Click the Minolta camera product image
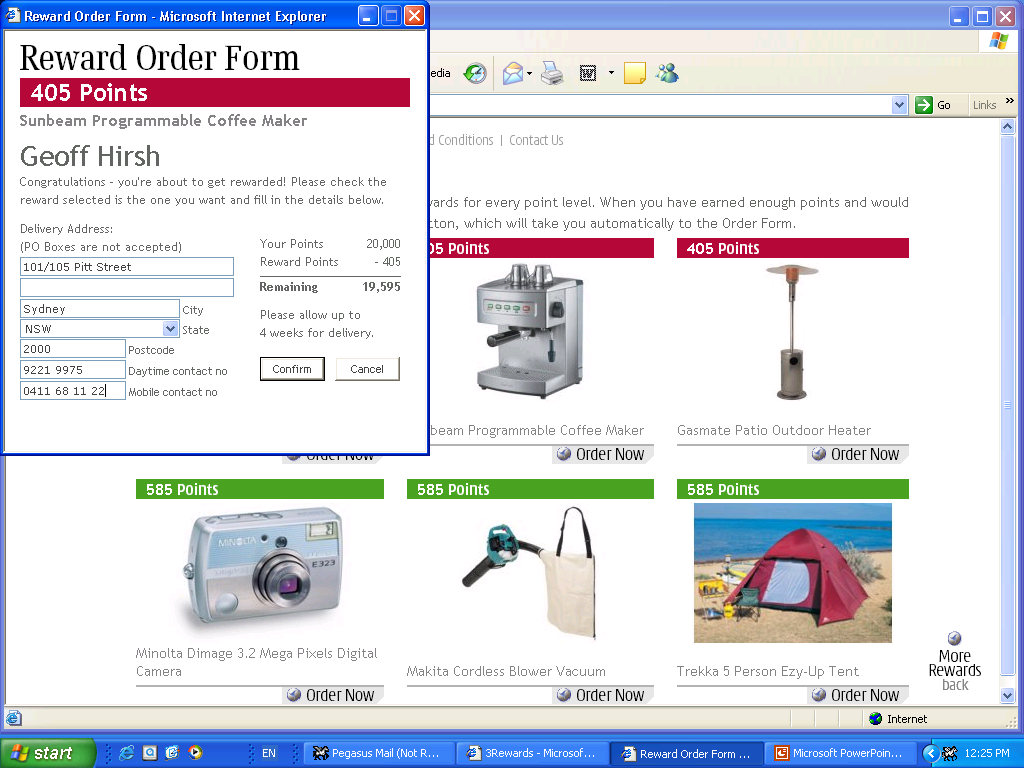Screen dimensions: 1024x768 [265, 569]
